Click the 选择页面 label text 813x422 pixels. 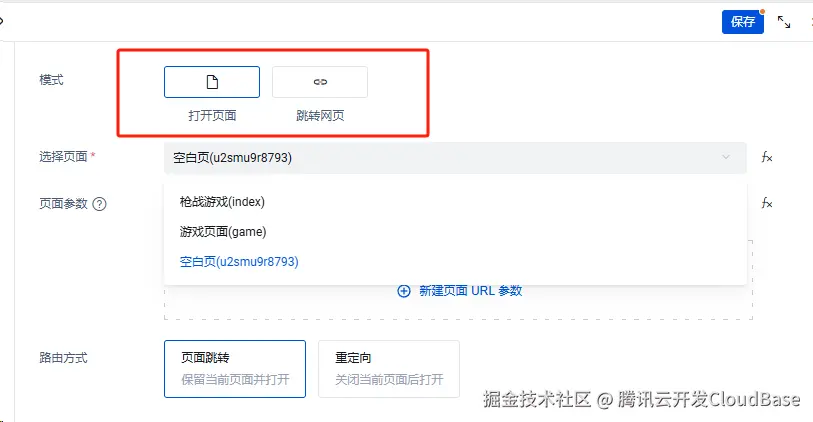[x=63, y=157]
